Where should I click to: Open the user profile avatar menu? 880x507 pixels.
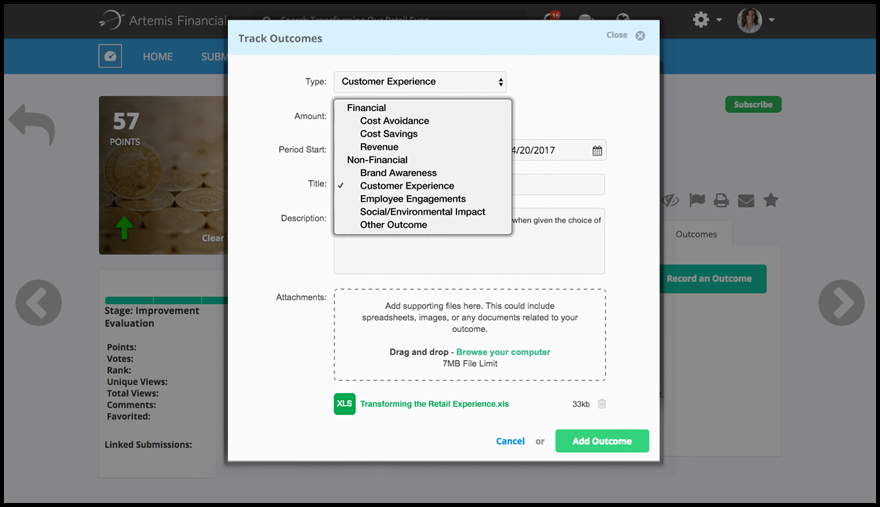tap(749, 20)
